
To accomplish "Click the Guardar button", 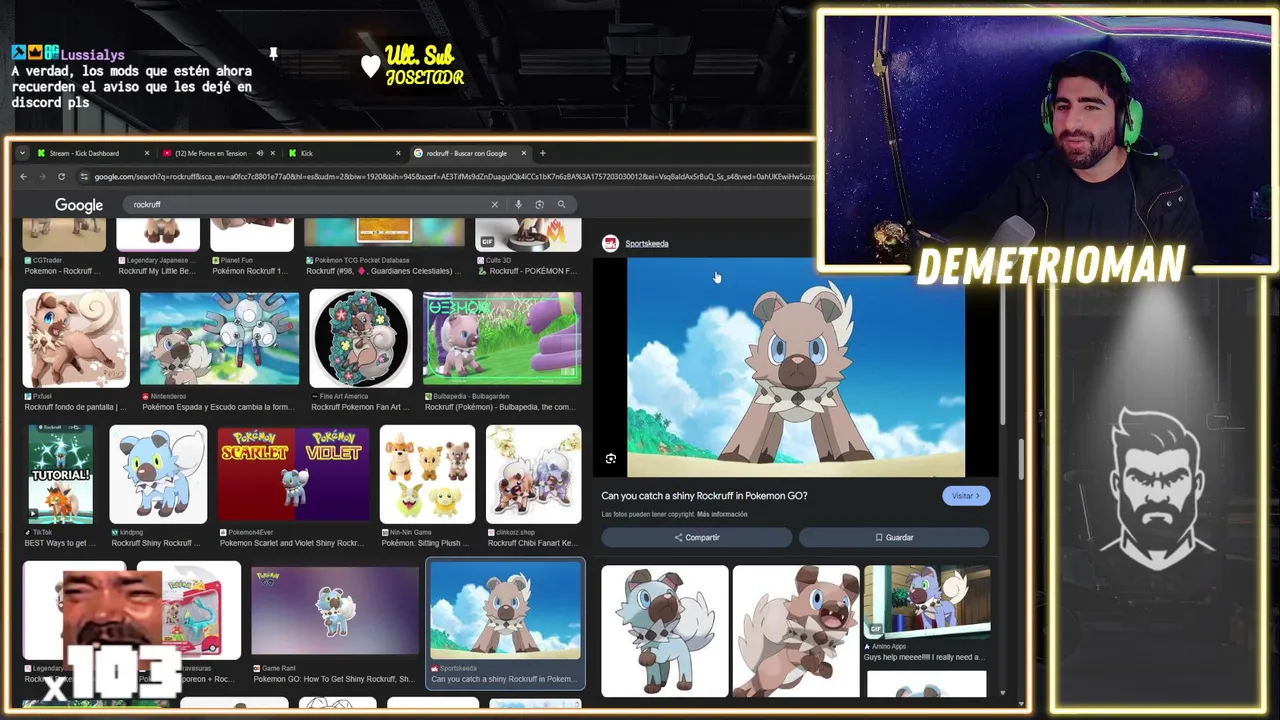I will coord(894,537).
